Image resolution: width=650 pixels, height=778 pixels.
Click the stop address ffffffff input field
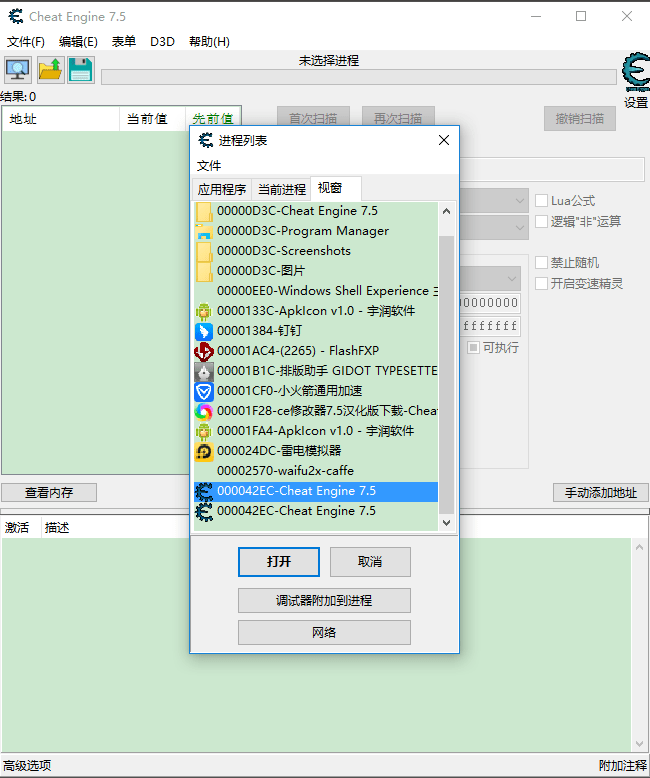coord(489,326)
